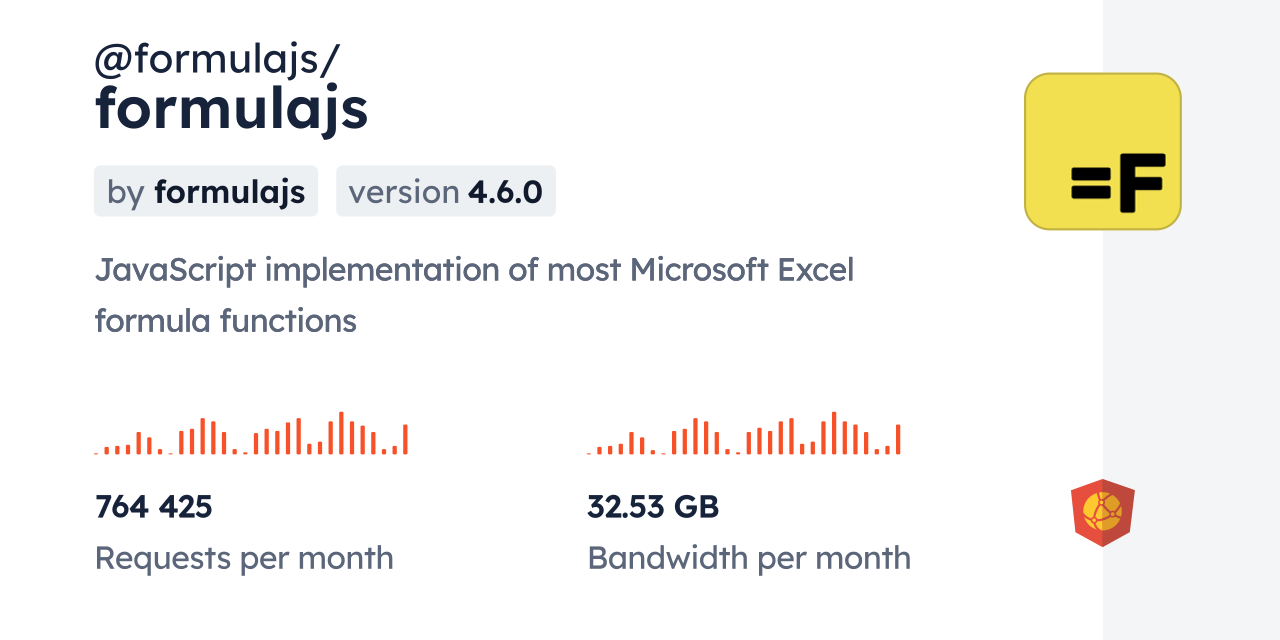The width and height of the screenshot is (1280, 640).
Task: Click the "formula functions" description line
Action: coord(225,321)
